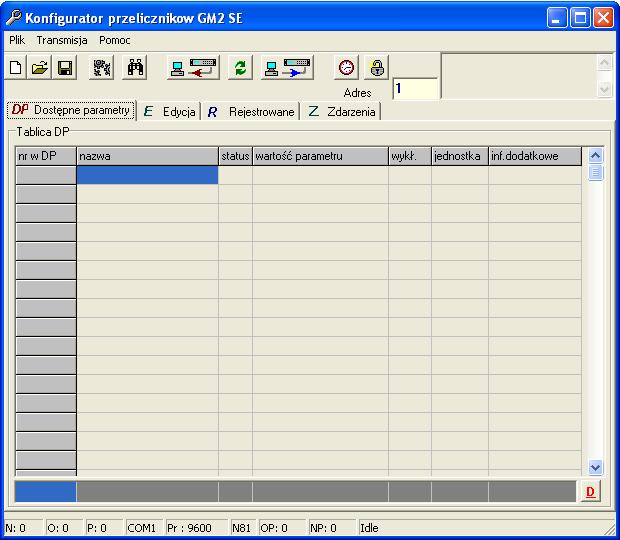Minimize the Konfigurator window

click(x=557, y=18)
